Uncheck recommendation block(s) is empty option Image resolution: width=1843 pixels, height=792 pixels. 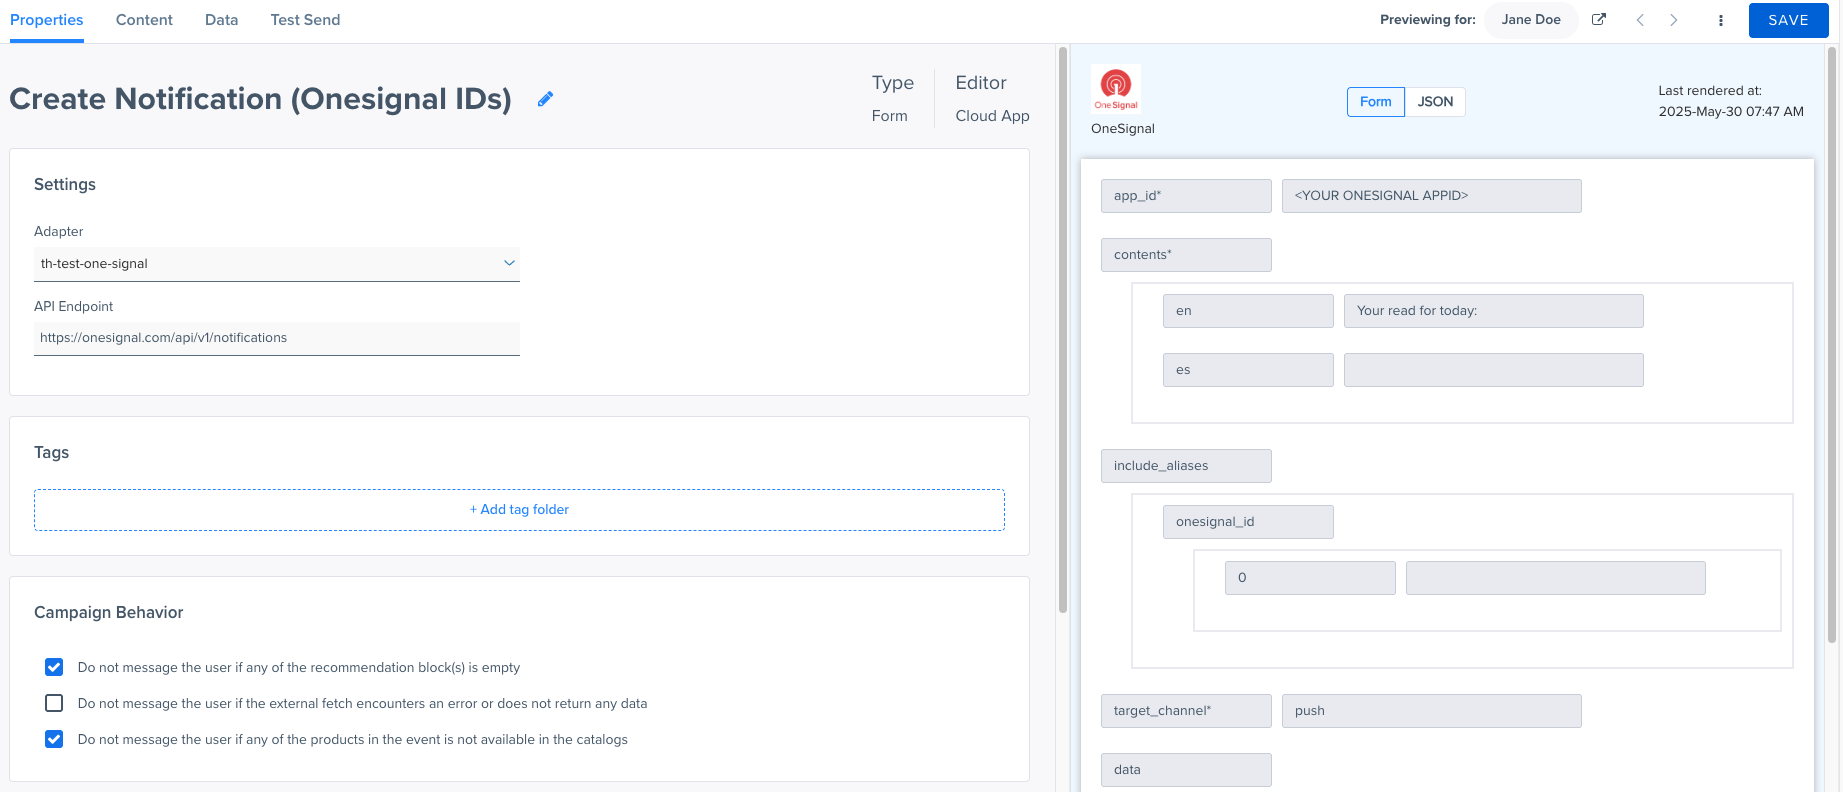point(54,667)
